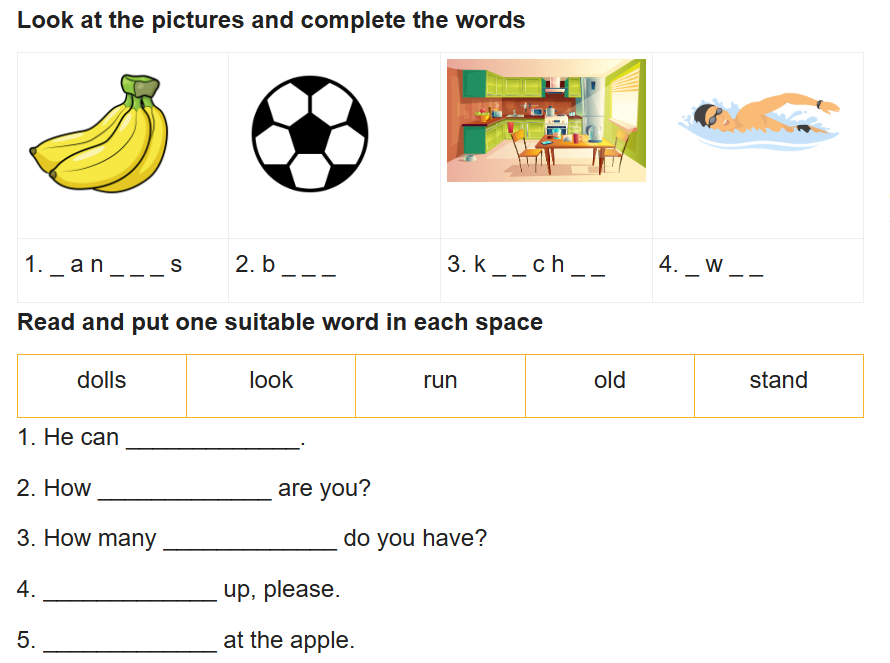Choose the word 'run' in word box
The image size is (890, 663).
(x=440, y=380)
